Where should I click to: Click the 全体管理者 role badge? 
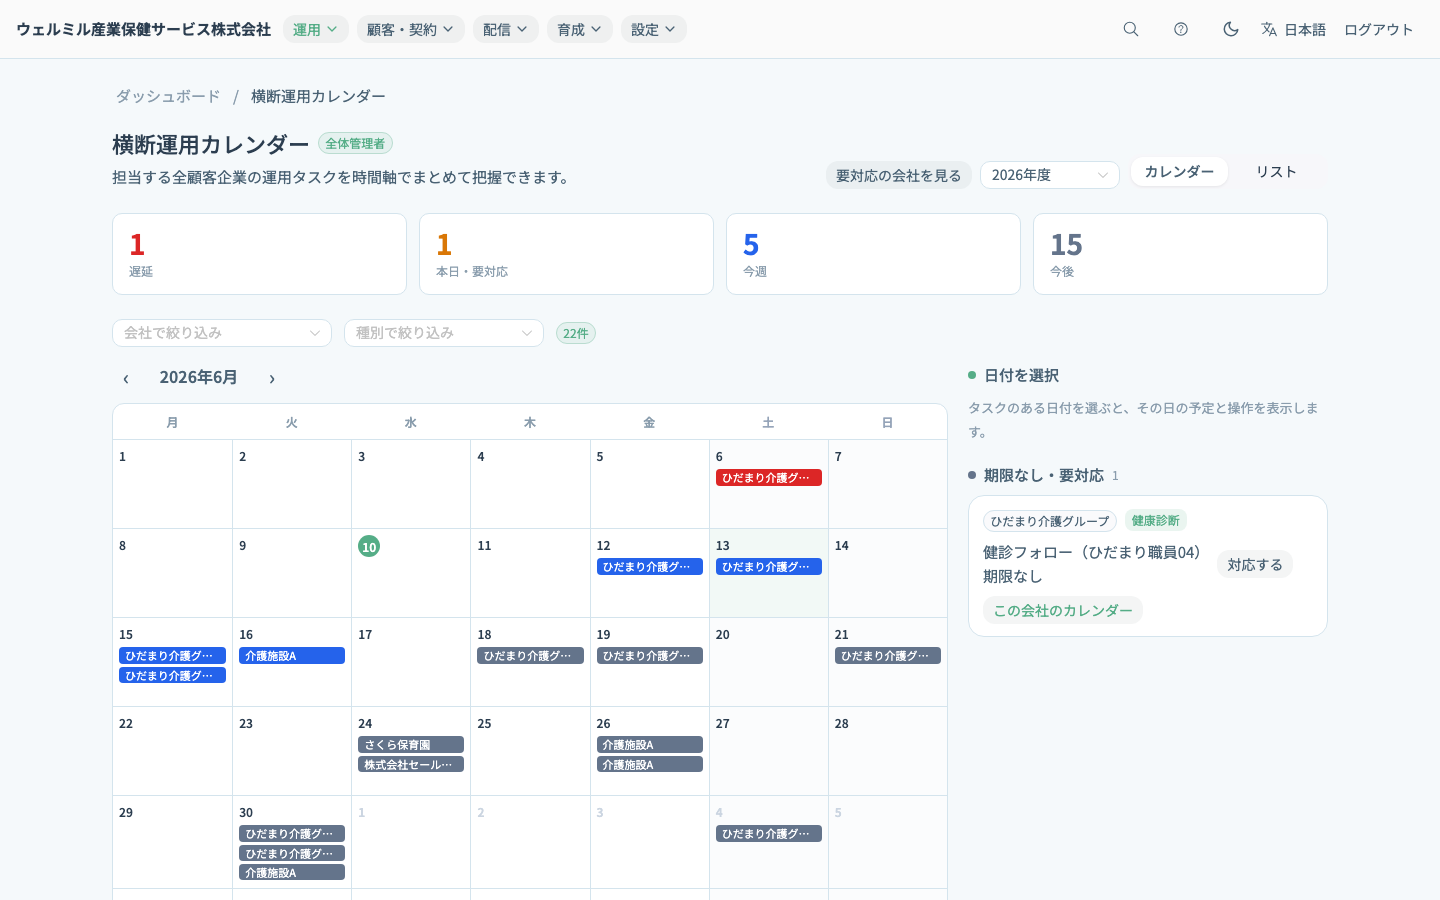[355, 144]
